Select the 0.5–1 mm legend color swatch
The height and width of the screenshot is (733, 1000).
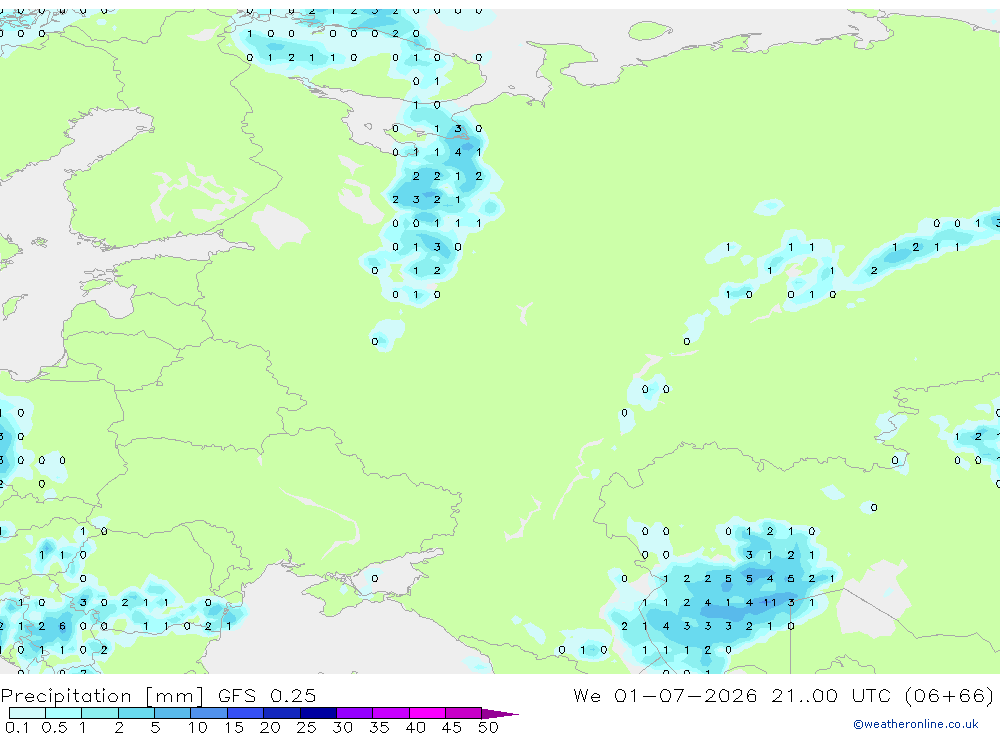click(64, 713)
